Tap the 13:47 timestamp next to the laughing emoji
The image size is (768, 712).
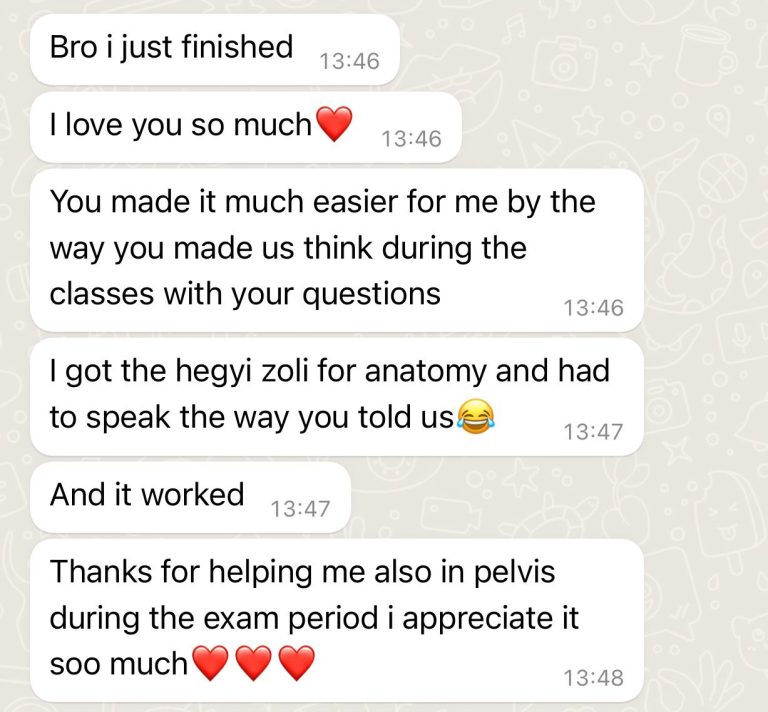point(593,432)
